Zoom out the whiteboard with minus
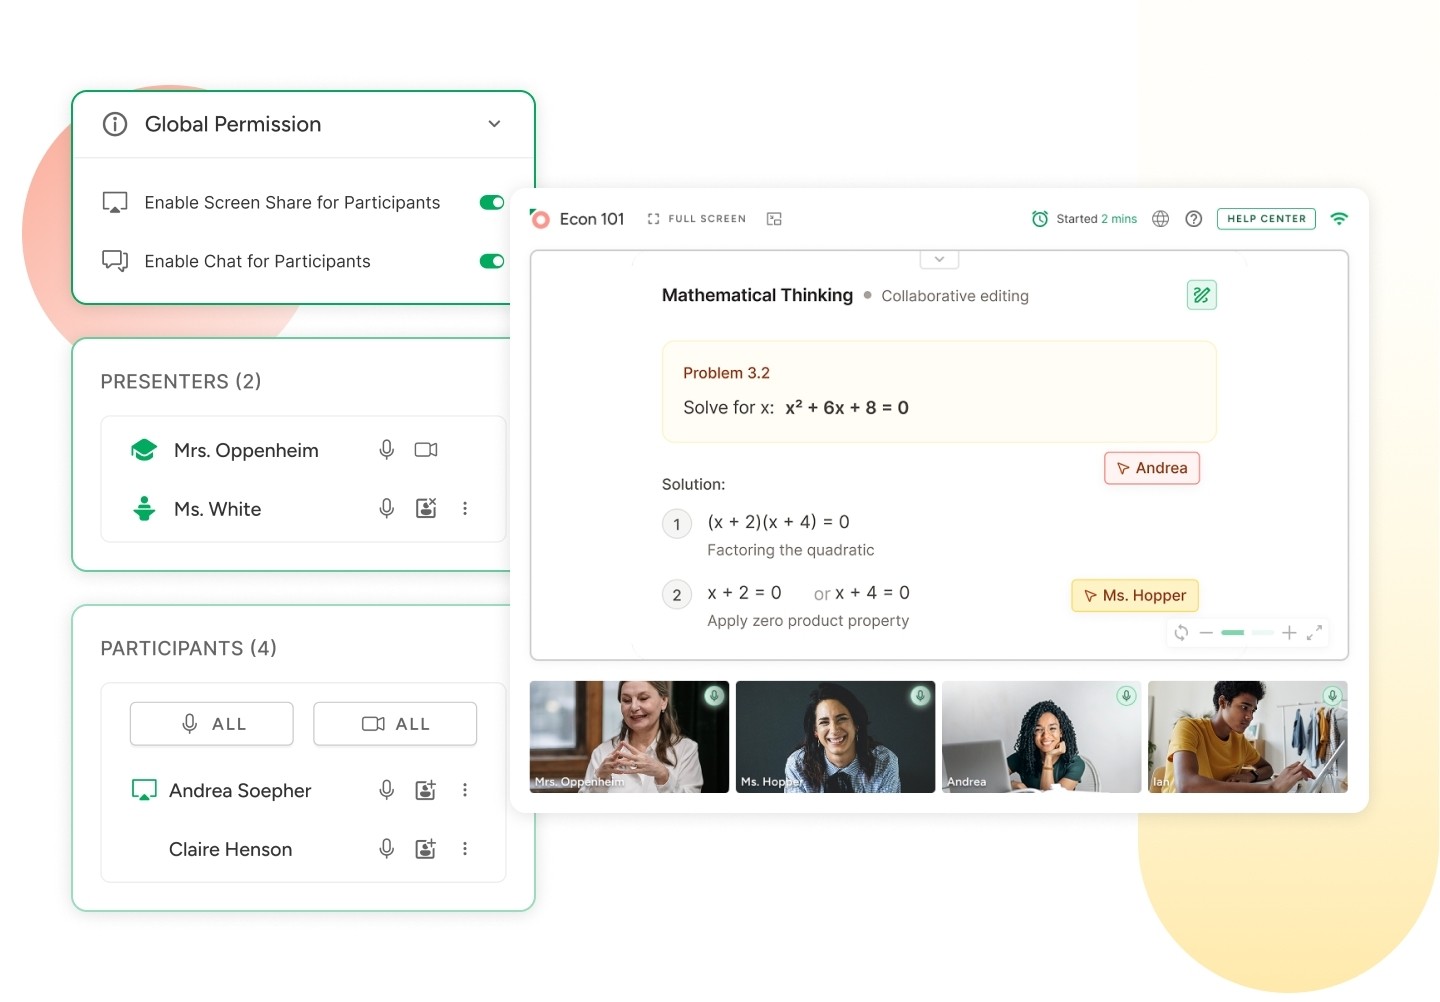Viewport: 1440px width, 1002px height. tap(1206, 633)
